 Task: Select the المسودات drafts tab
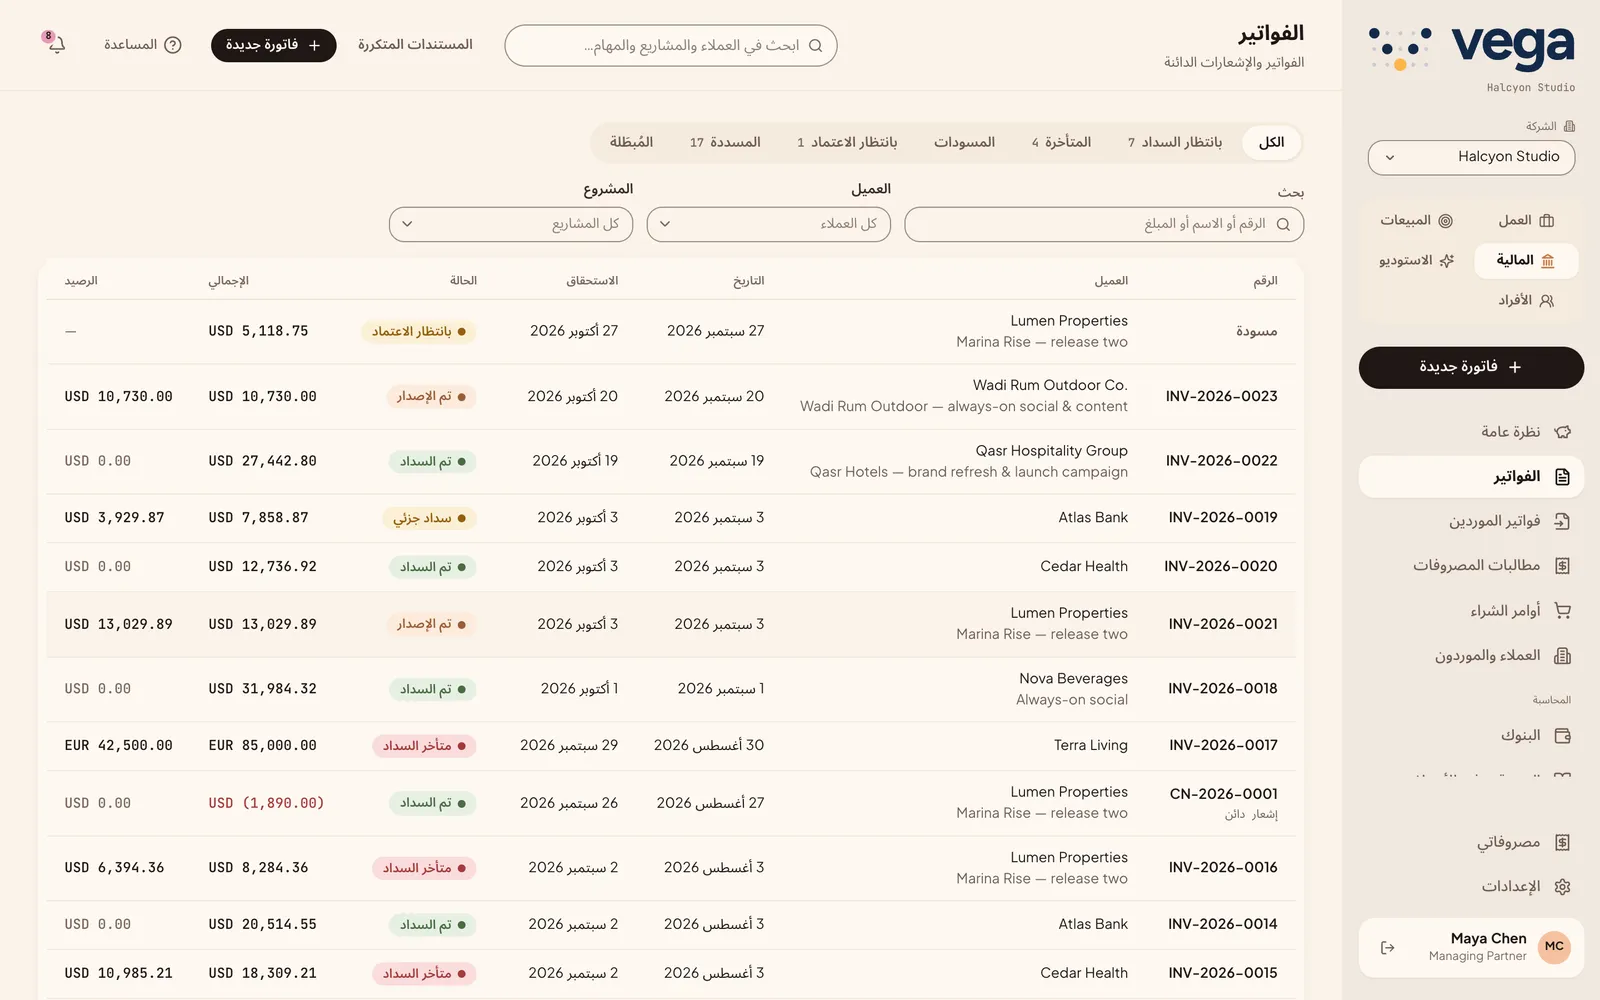(x=964, y=142)
